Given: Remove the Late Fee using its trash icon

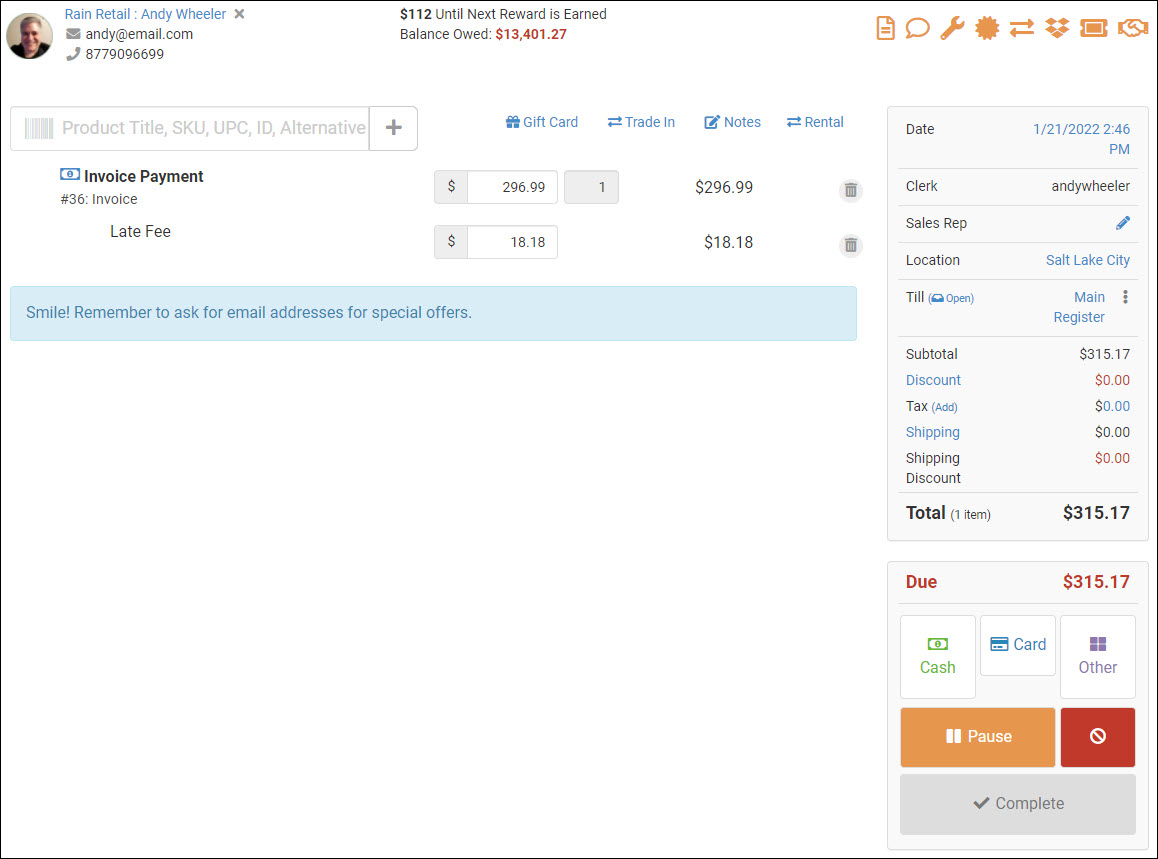Looking at the screenshot, I should coord(851,245).
